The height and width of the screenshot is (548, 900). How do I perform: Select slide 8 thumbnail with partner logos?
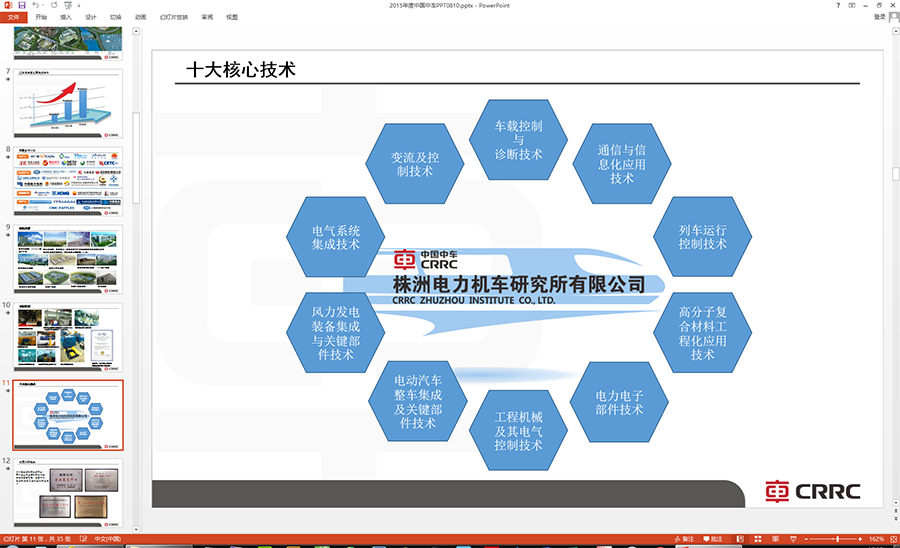[68, 181]
